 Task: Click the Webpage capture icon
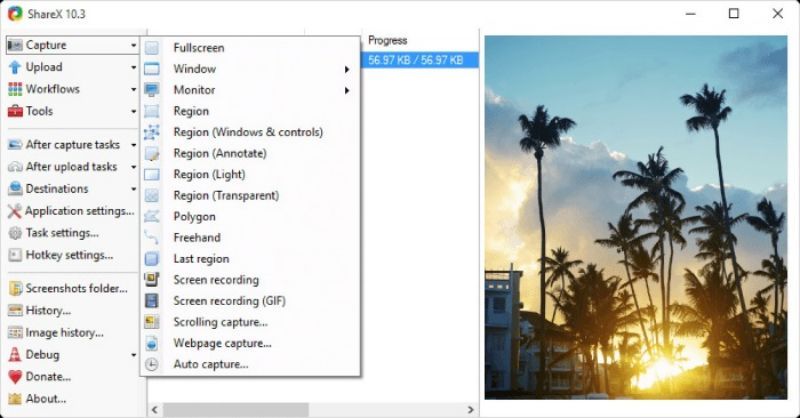point(152,343)
